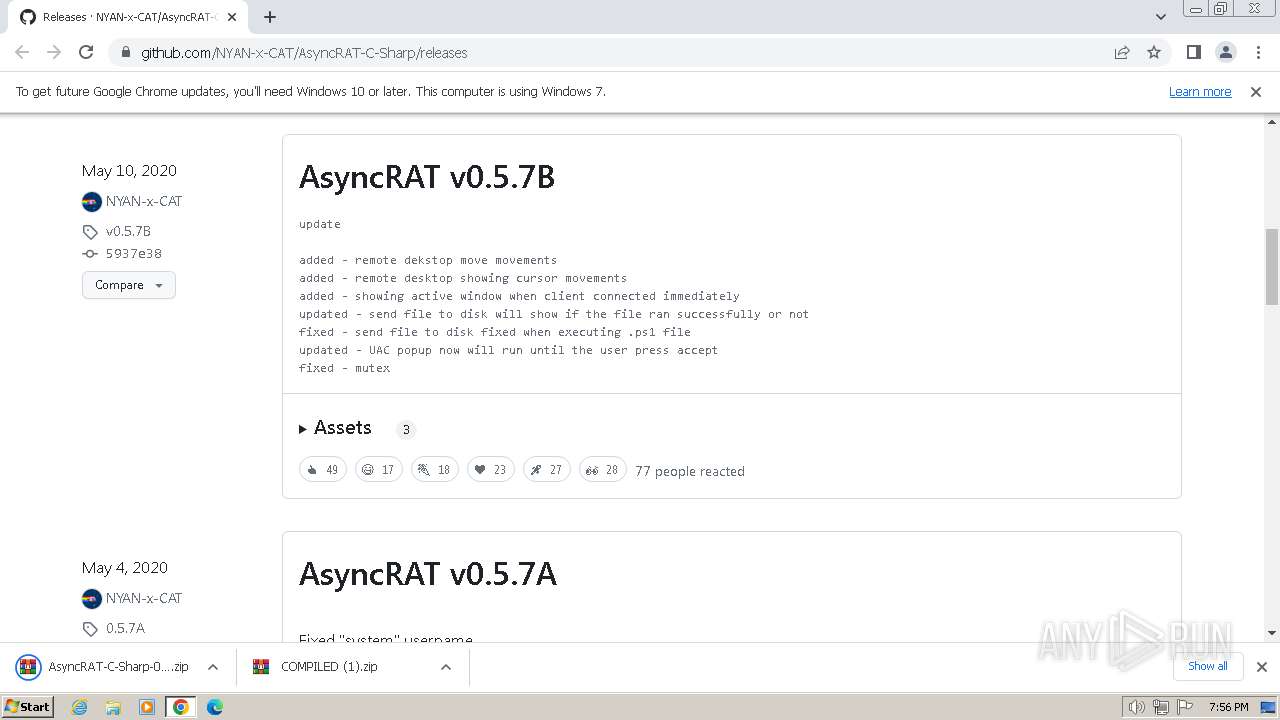Image resolution: width=1280 pixels, height=720 pixels.
Task: Toggle heart reaction with 23
Action: click(x=491, y=470)
